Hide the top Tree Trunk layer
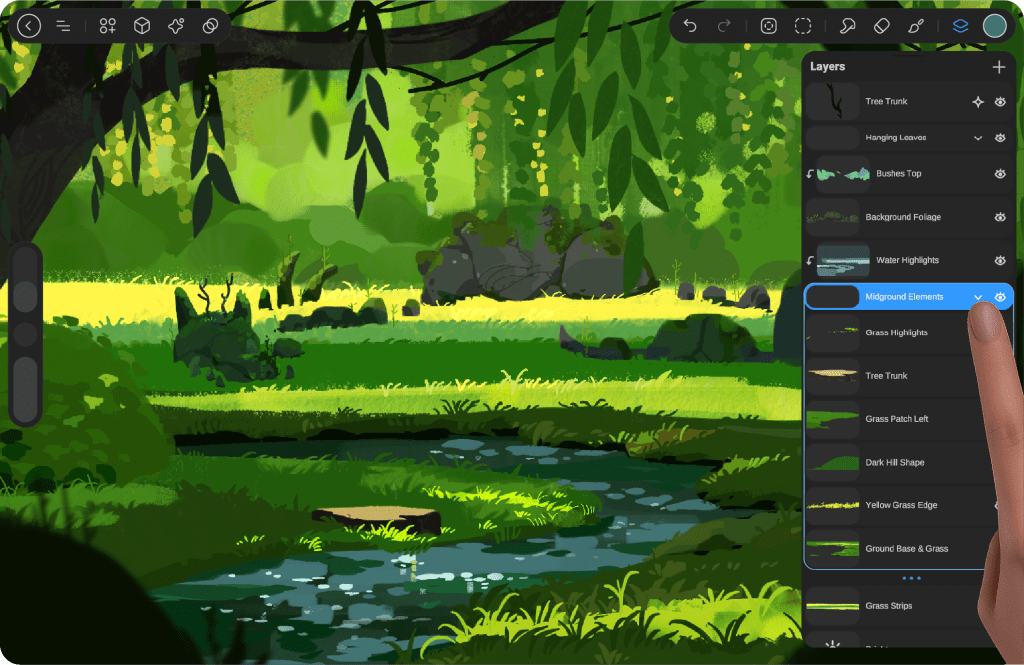 (1000, 102)
